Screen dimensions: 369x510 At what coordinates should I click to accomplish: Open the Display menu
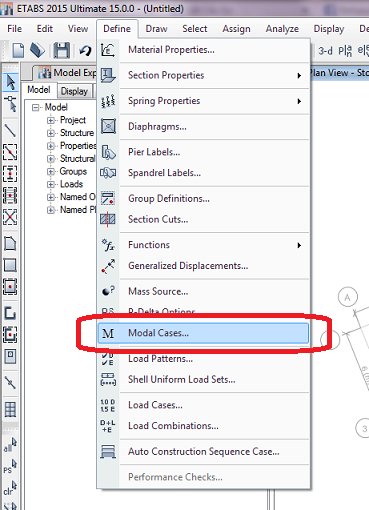click(329, 29)
